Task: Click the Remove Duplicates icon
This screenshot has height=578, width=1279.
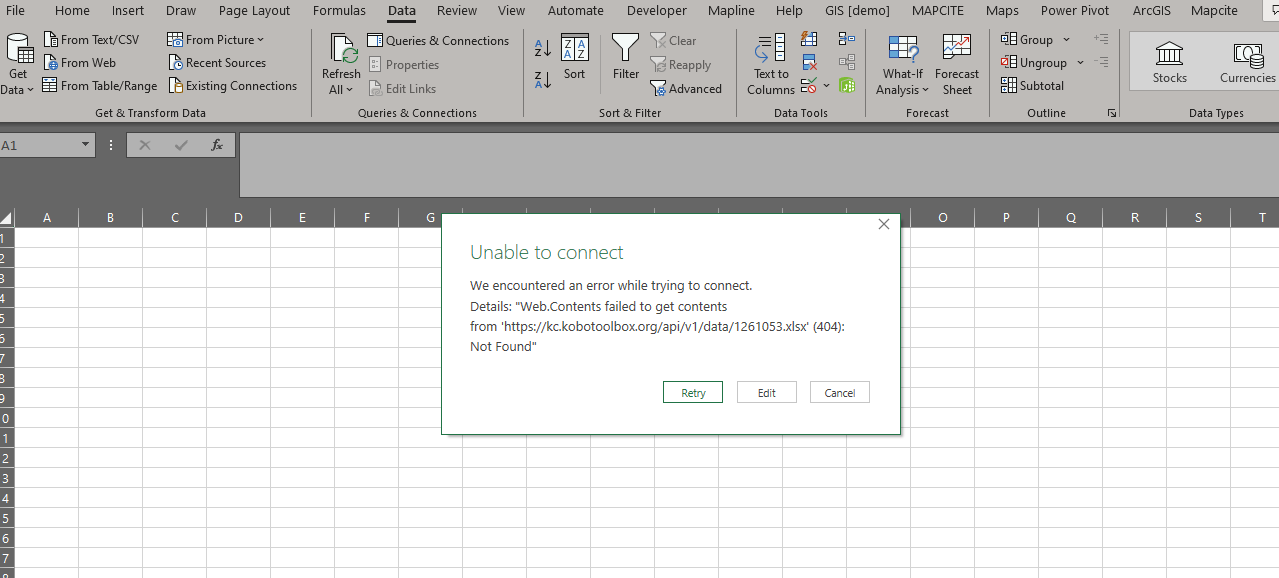Action: tap(809, 63)
